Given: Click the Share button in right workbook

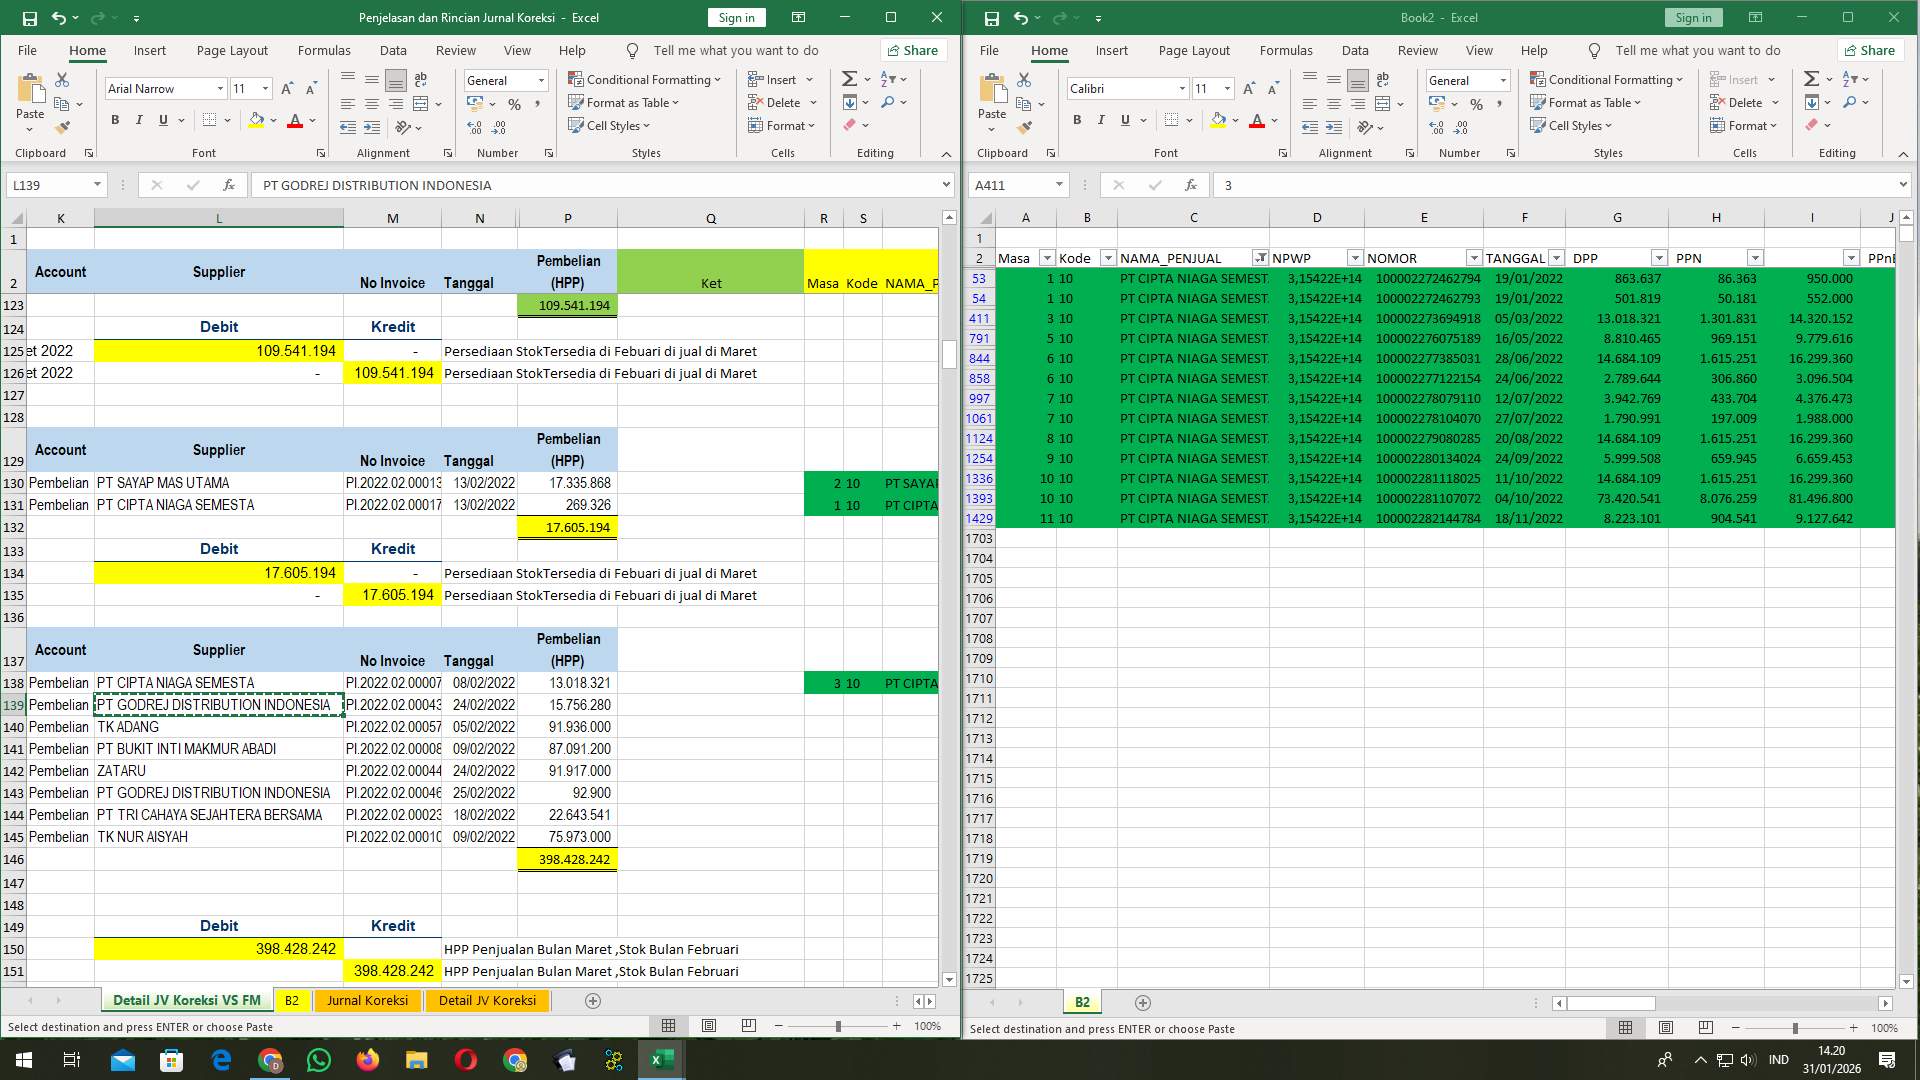Looking at the screenshot, I should pyautogui.click(x=1869, y=50).
